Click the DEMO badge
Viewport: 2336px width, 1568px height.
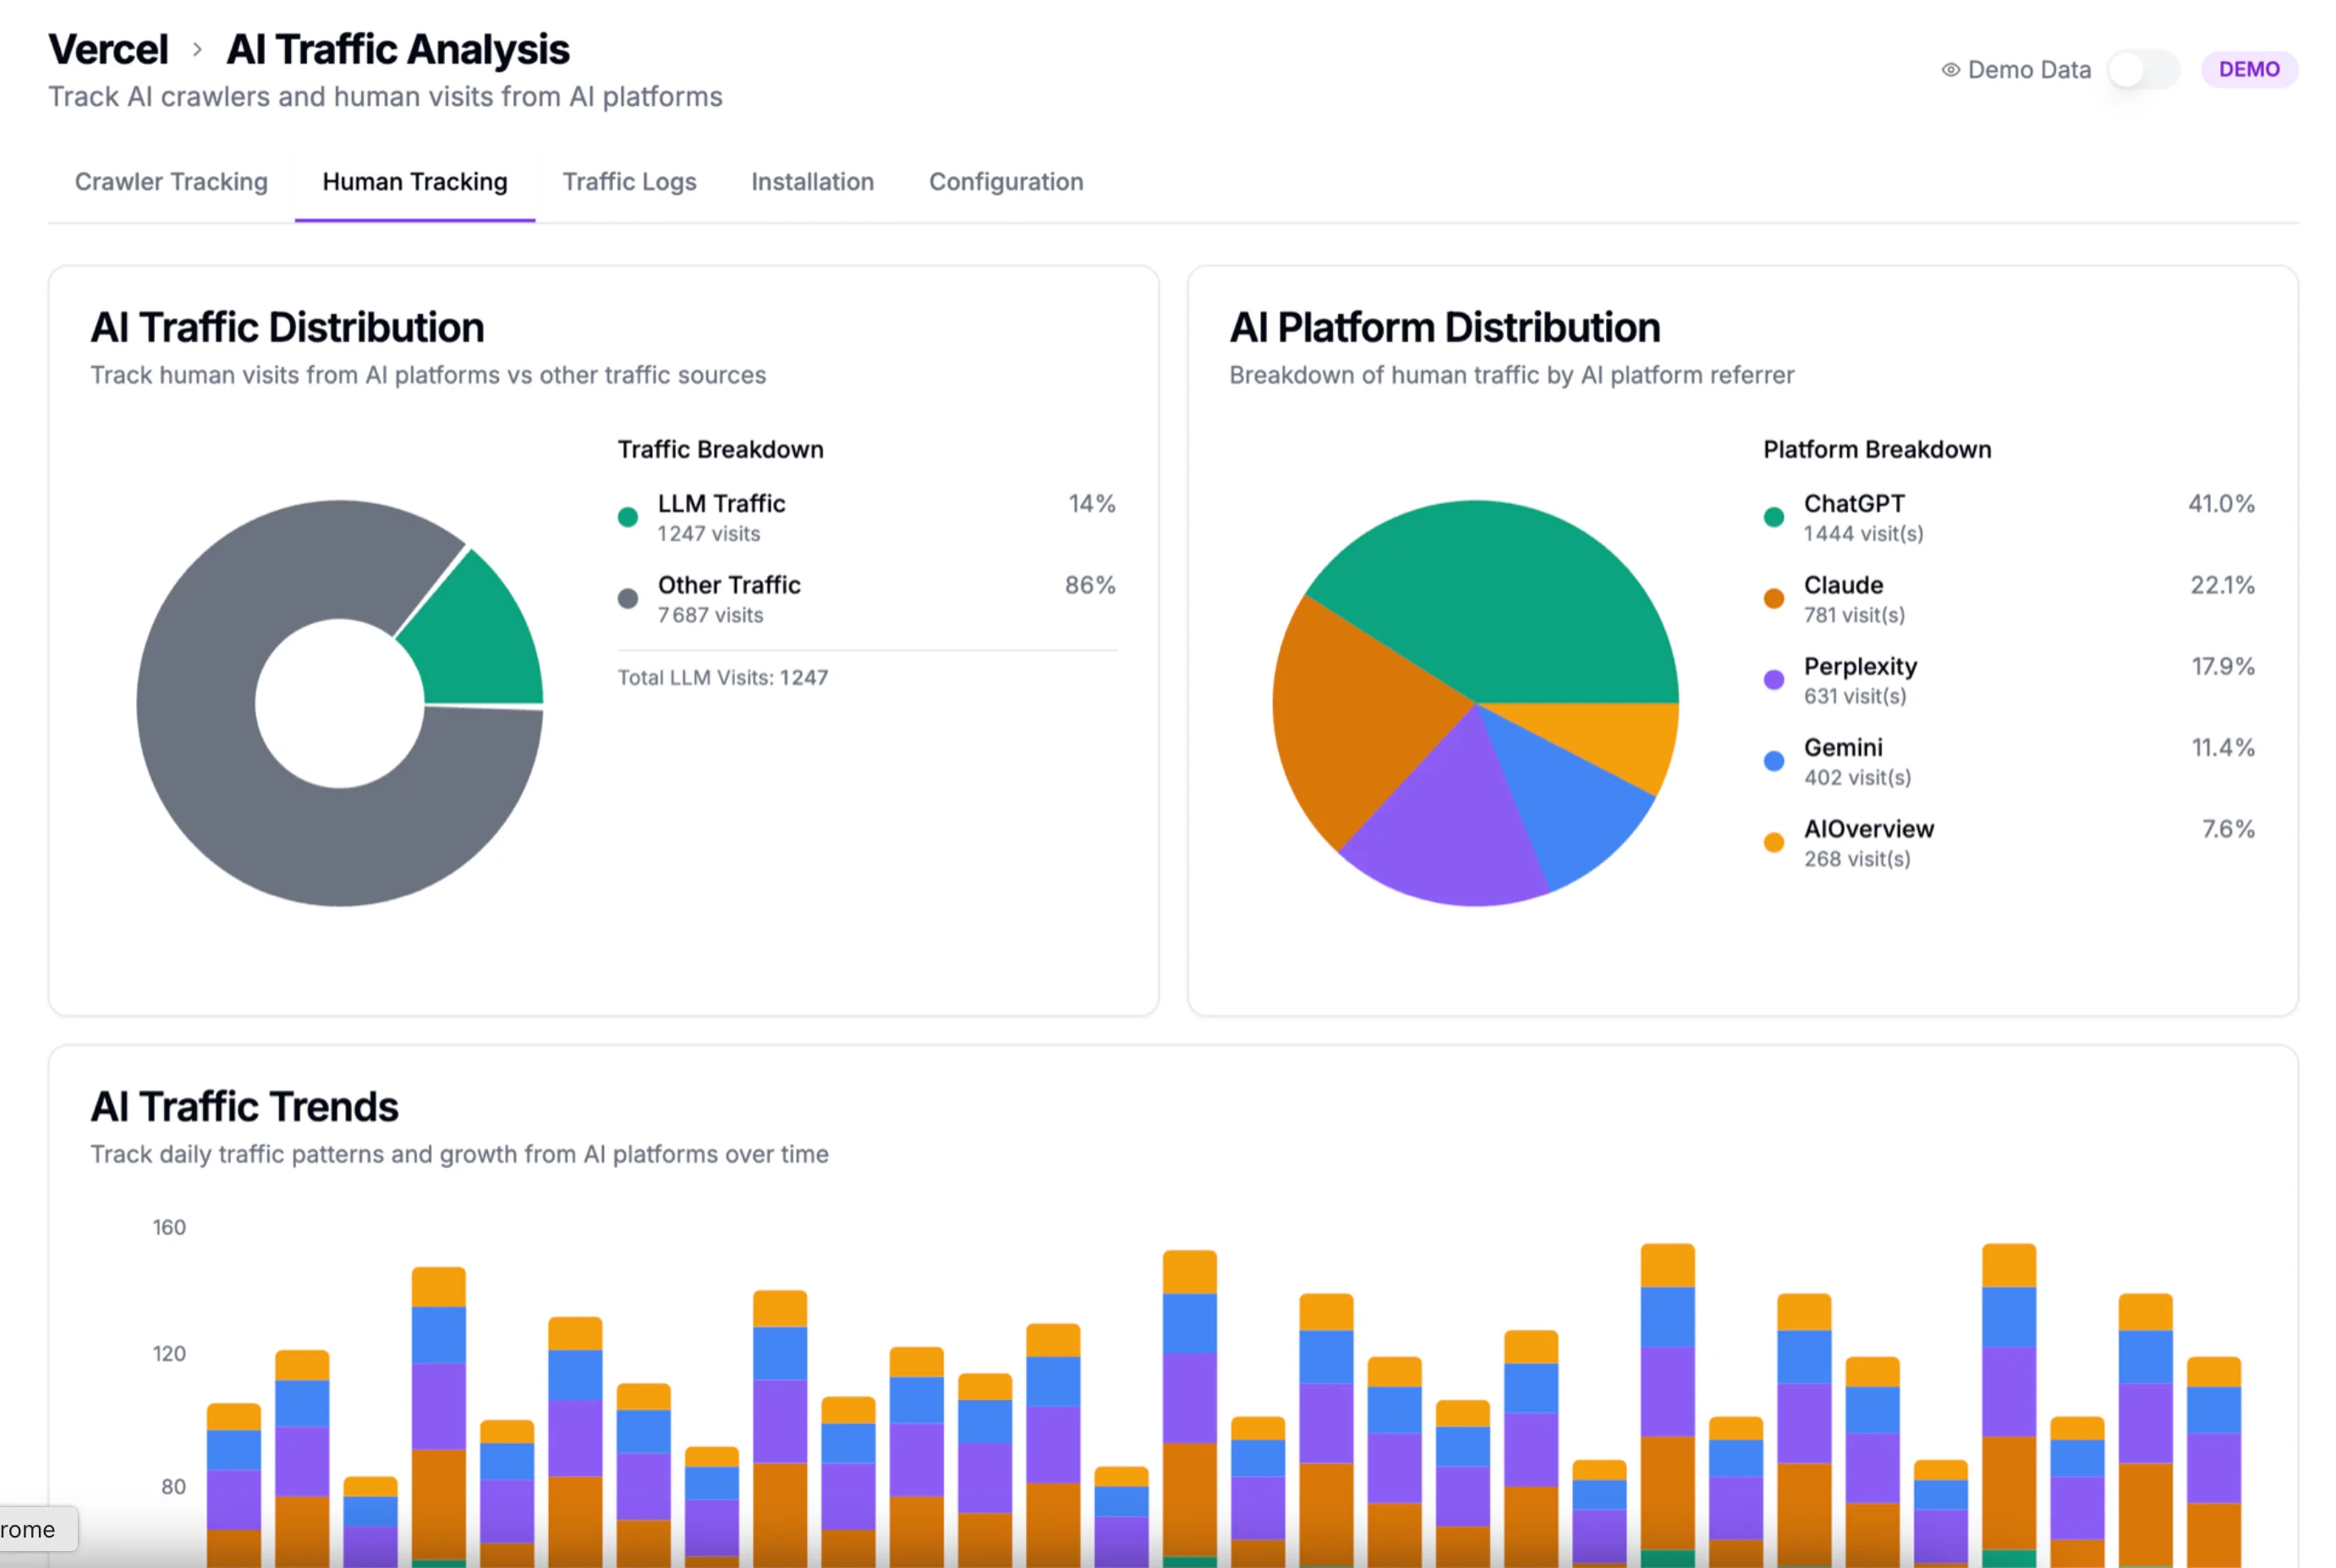[x=2250, y=69]
